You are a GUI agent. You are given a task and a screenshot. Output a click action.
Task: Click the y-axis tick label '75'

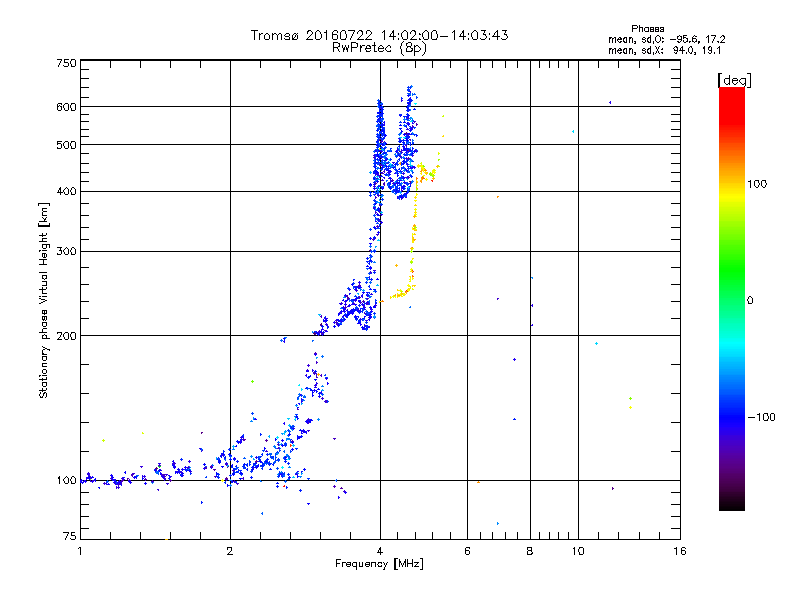point(70,536)
